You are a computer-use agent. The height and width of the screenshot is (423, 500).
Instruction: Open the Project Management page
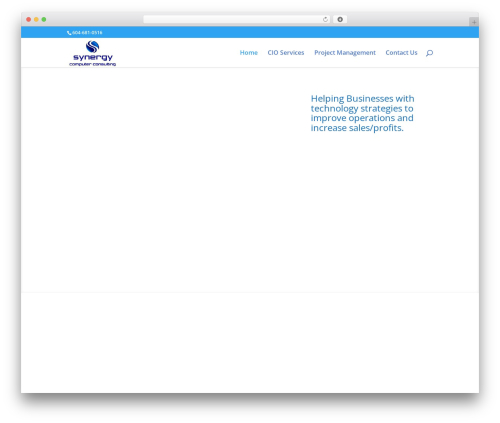click(345, 53)
